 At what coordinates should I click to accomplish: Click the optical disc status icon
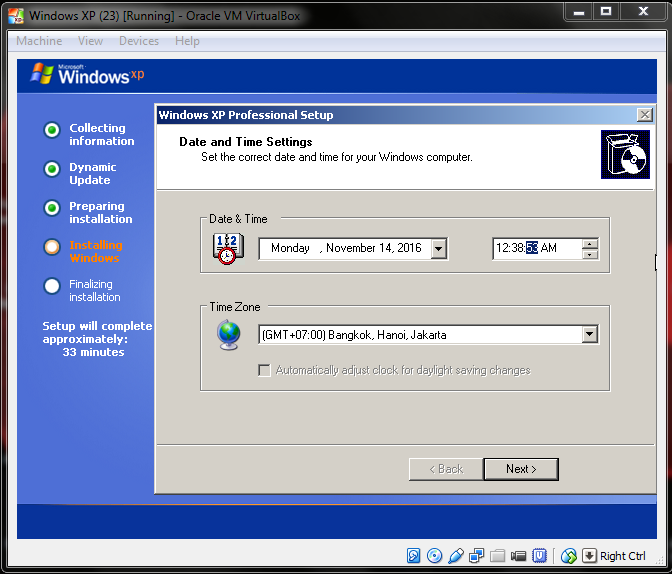pos(434,556)
